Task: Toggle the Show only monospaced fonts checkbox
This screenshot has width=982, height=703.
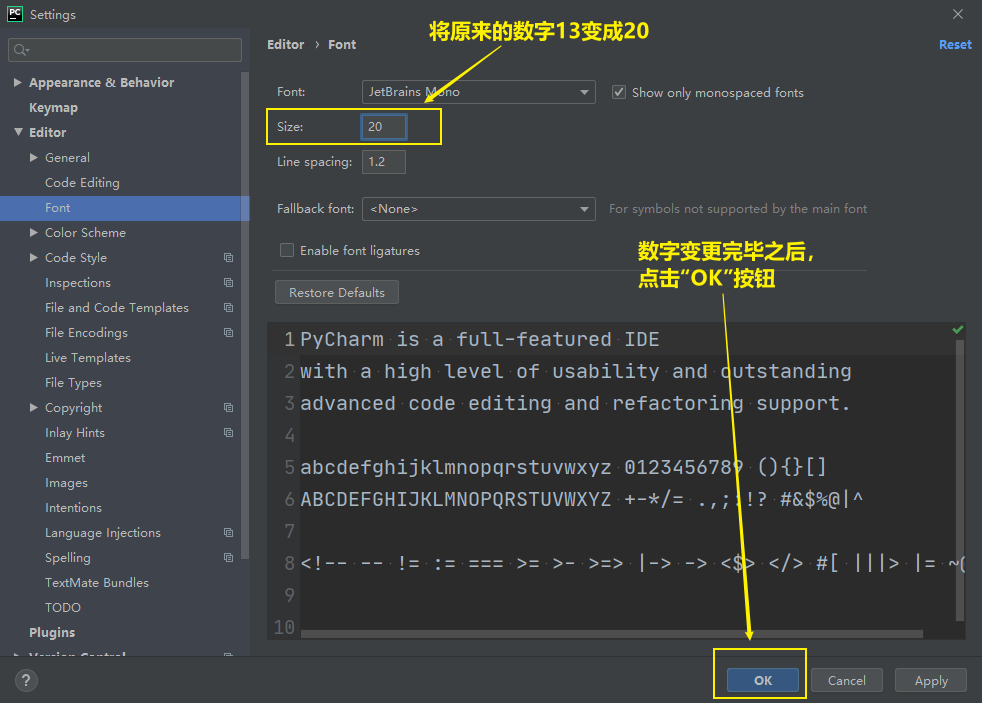Action: pyautogui.click(x=618, y=91)
